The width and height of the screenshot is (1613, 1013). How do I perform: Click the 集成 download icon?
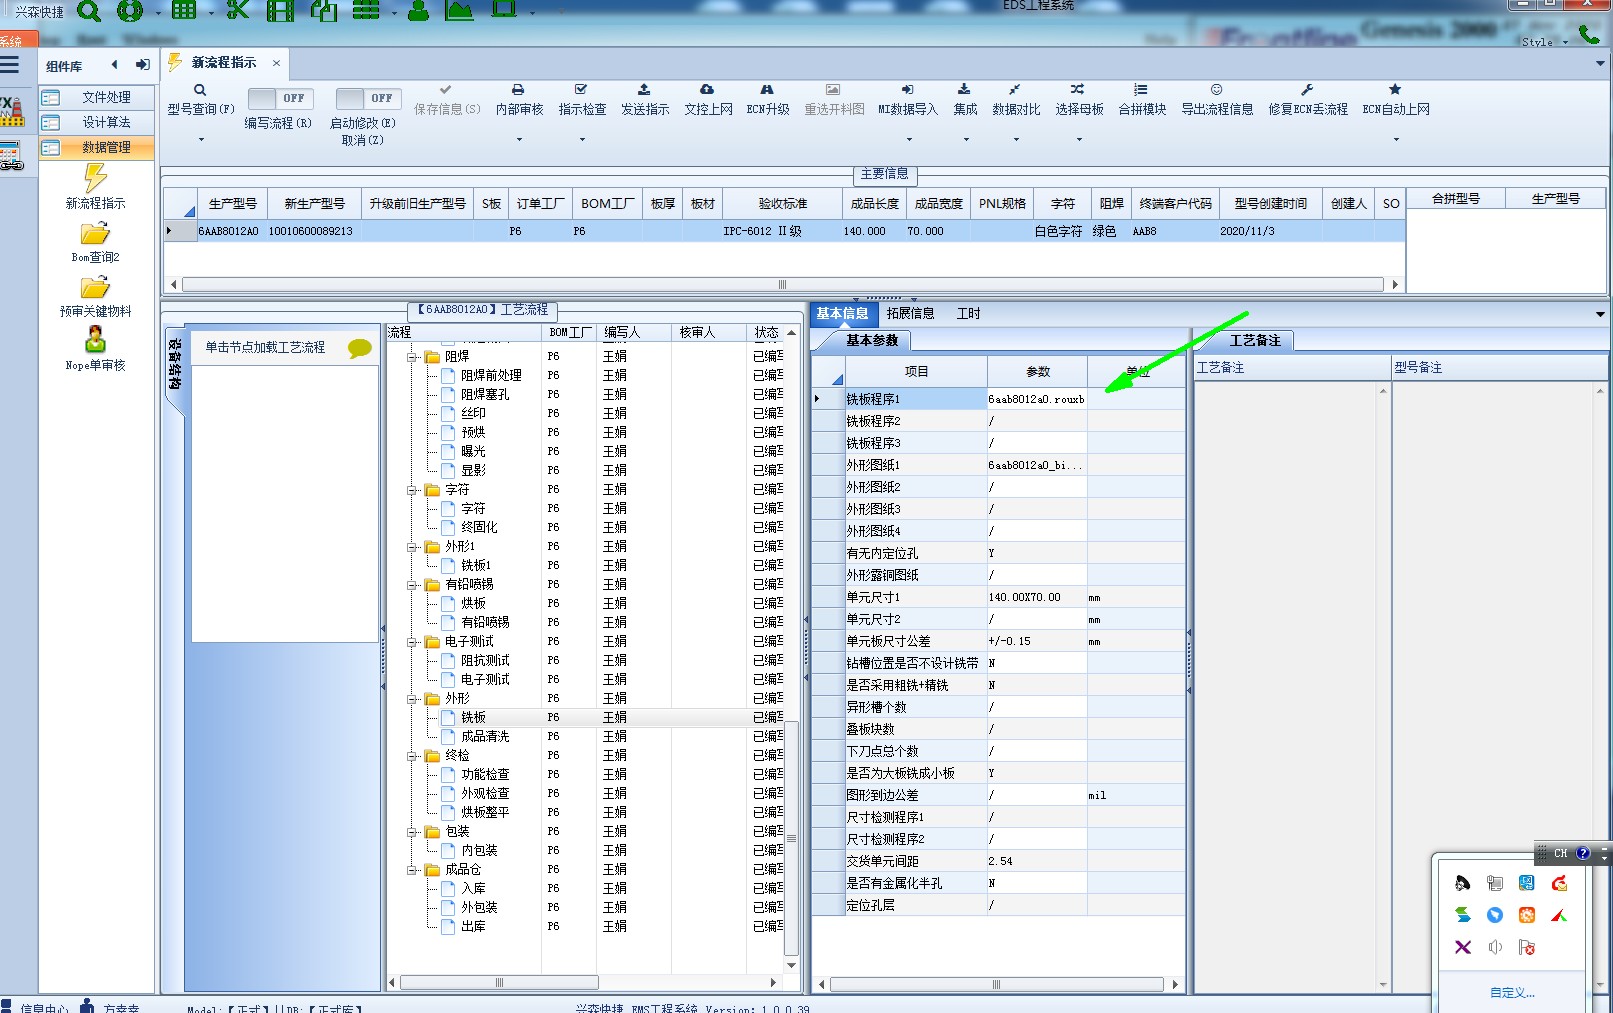point(964,89)
